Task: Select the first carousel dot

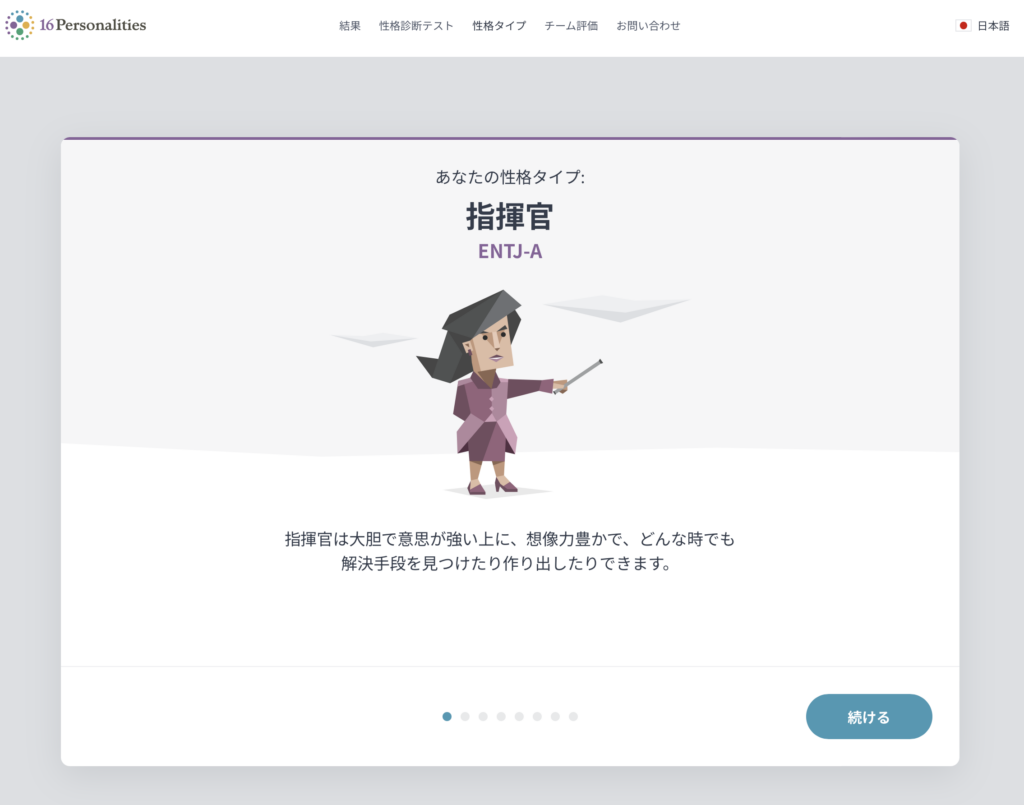Action: 446,716
